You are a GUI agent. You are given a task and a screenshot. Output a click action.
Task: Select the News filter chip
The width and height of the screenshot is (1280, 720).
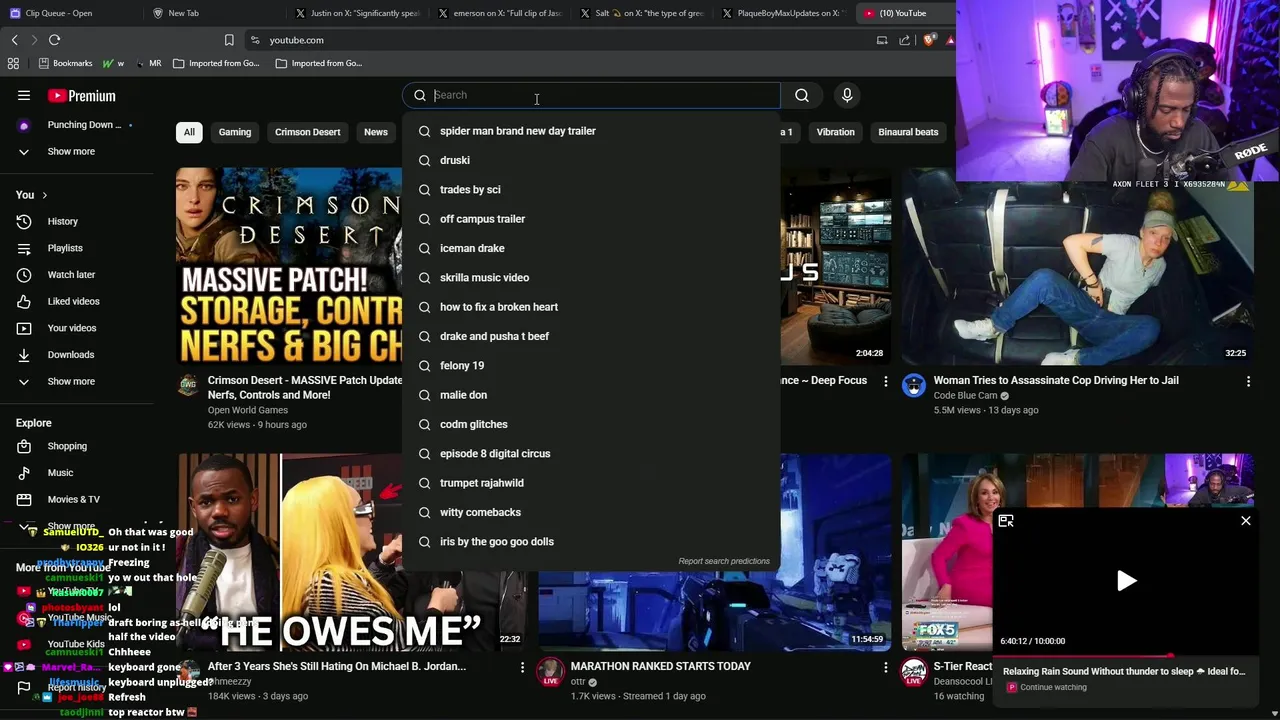click(x=376, y=132)
